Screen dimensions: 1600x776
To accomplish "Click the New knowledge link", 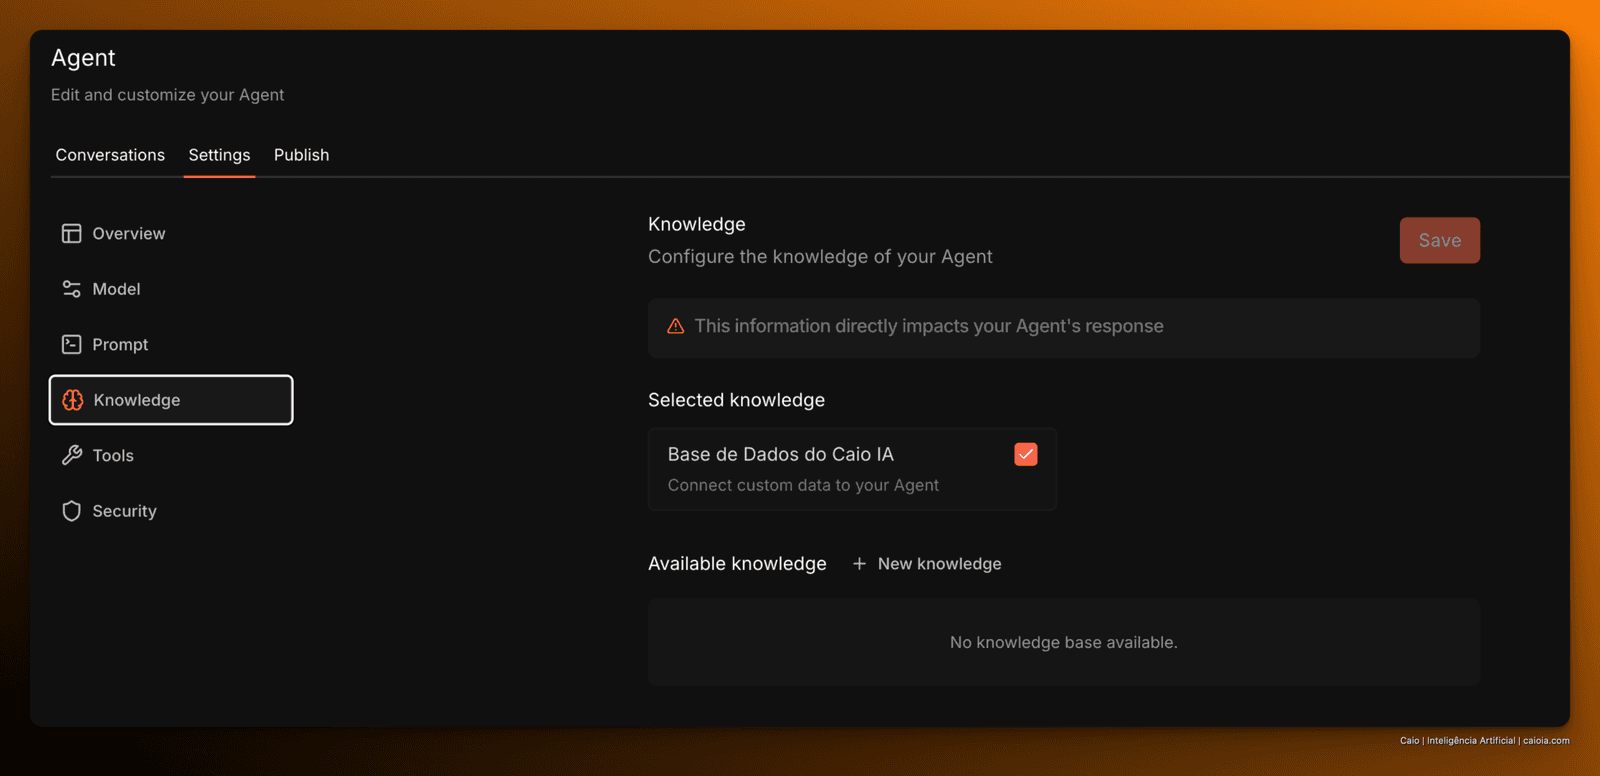I will pos(926,564).
